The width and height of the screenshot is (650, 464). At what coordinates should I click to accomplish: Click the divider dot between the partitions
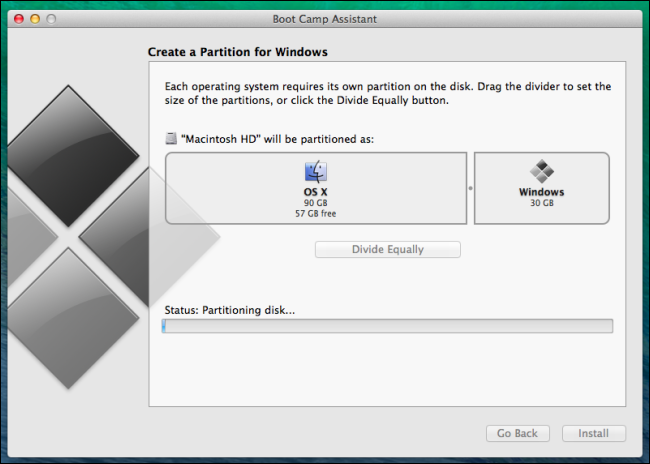[x=470, y=188]
